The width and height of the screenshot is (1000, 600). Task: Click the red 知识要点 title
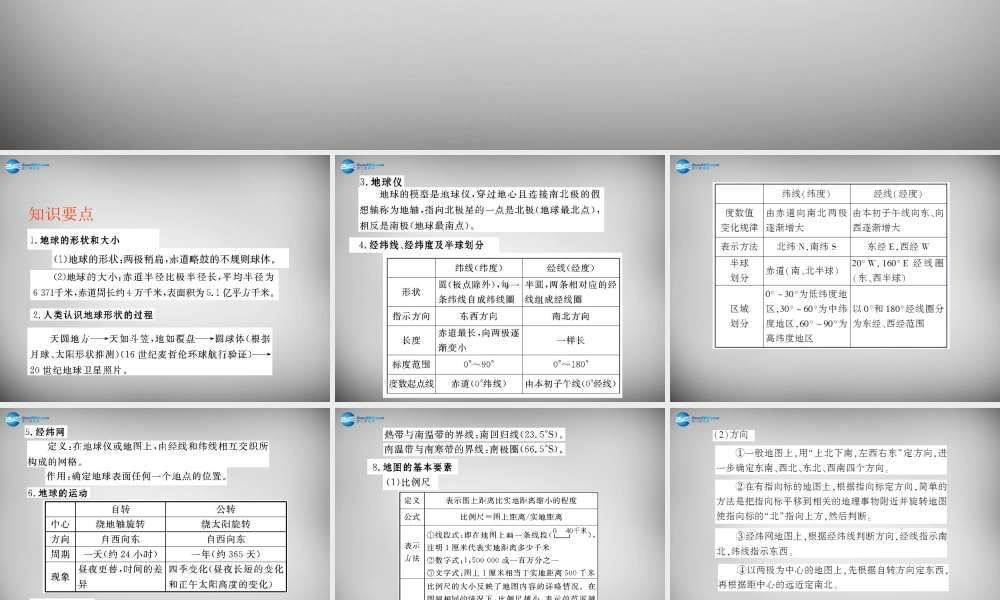pyautogui.click(x=61, y=214)
